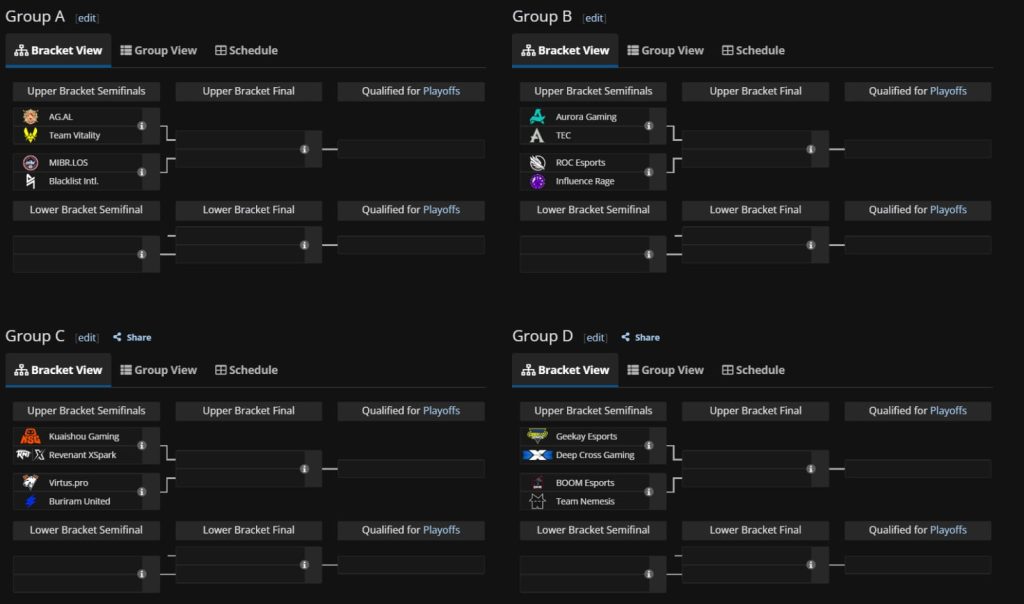The height and width of the screenshot is (604, 1024).
Task: Open match info for Aurora Gaming vs TEC
Action: point(648,126)
